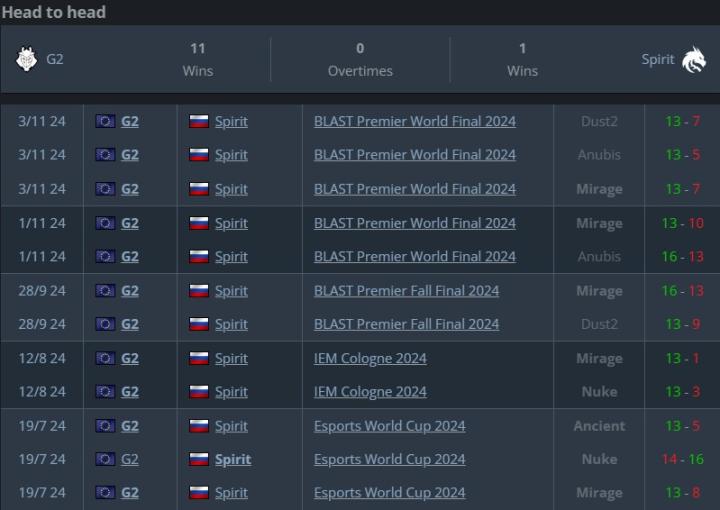This screenshot has width=720, height=510.
Task: Click Russian flag in the 13 - 9 Dust2 row
Action: 199,324
